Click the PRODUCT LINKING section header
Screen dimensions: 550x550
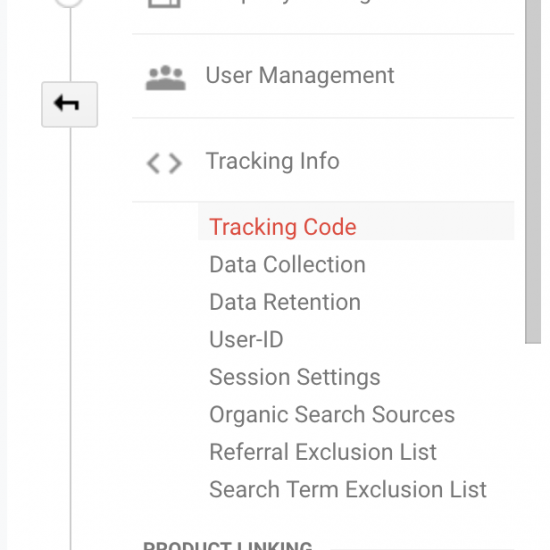tap(227, 546)
